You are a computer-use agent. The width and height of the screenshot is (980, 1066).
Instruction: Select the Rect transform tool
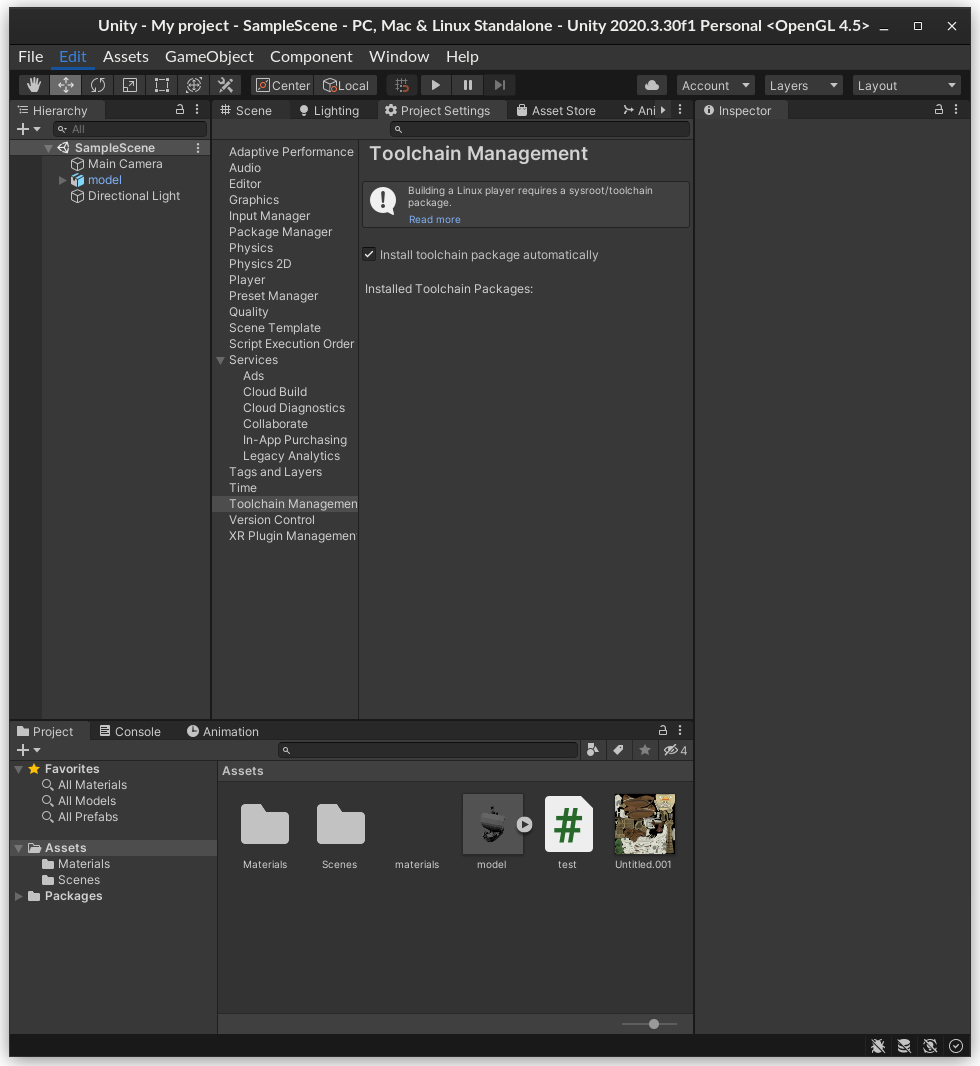162,85
